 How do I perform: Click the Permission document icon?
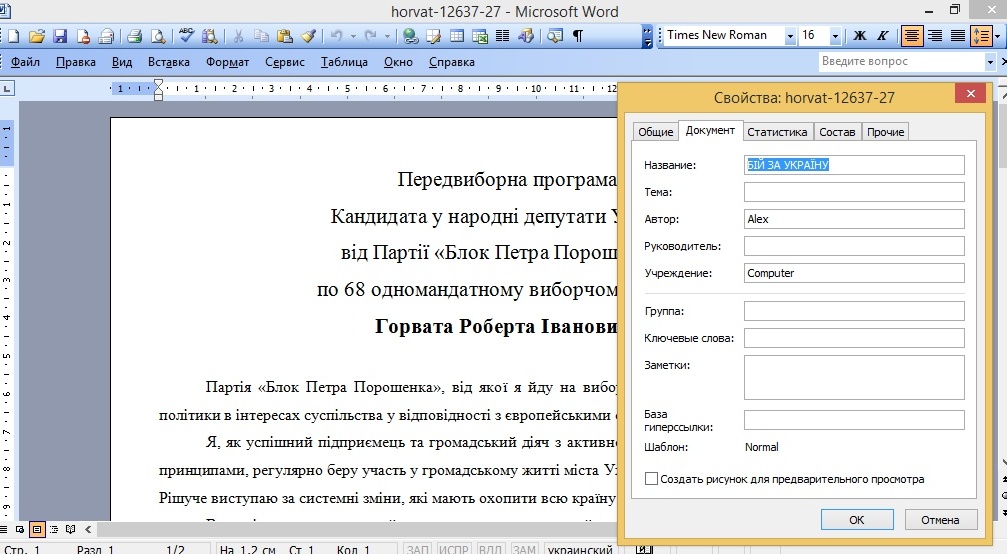[x=83, y=36]
